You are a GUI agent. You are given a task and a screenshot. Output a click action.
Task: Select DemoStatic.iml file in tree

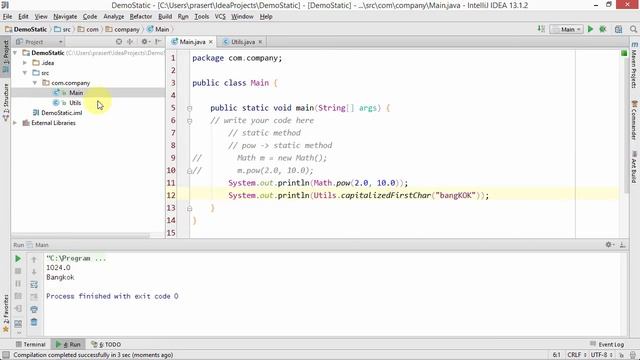(x=62, y=113)
